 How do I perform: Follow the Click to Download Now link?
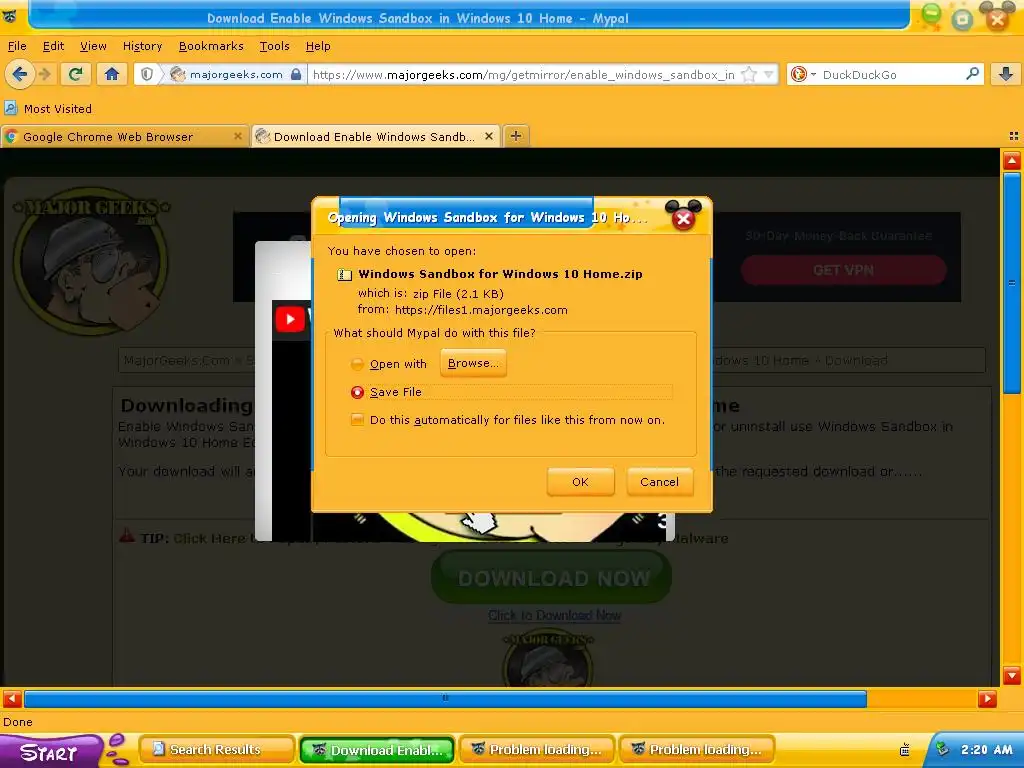[554, 615]
